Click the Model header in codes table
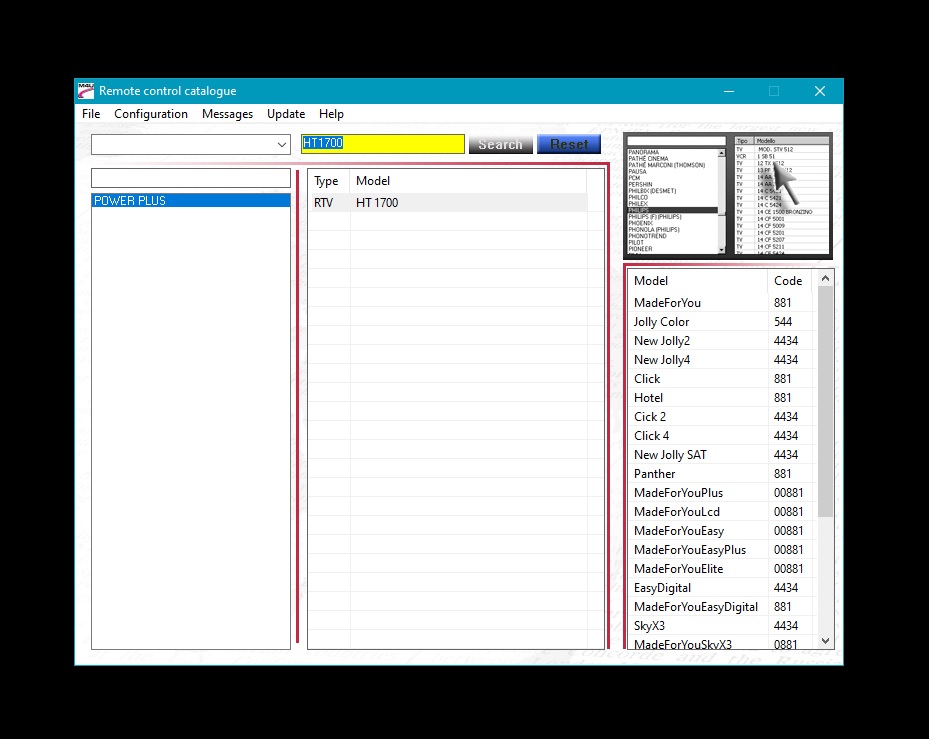The height and width of the screenshot is (739, 929). point(697,281)
